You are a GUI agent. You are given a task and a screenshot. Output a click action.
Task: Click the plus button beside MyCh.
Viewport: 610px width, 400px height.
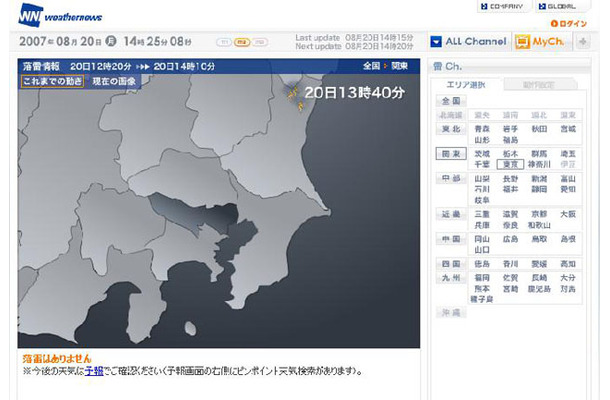(x=583, y=42)
